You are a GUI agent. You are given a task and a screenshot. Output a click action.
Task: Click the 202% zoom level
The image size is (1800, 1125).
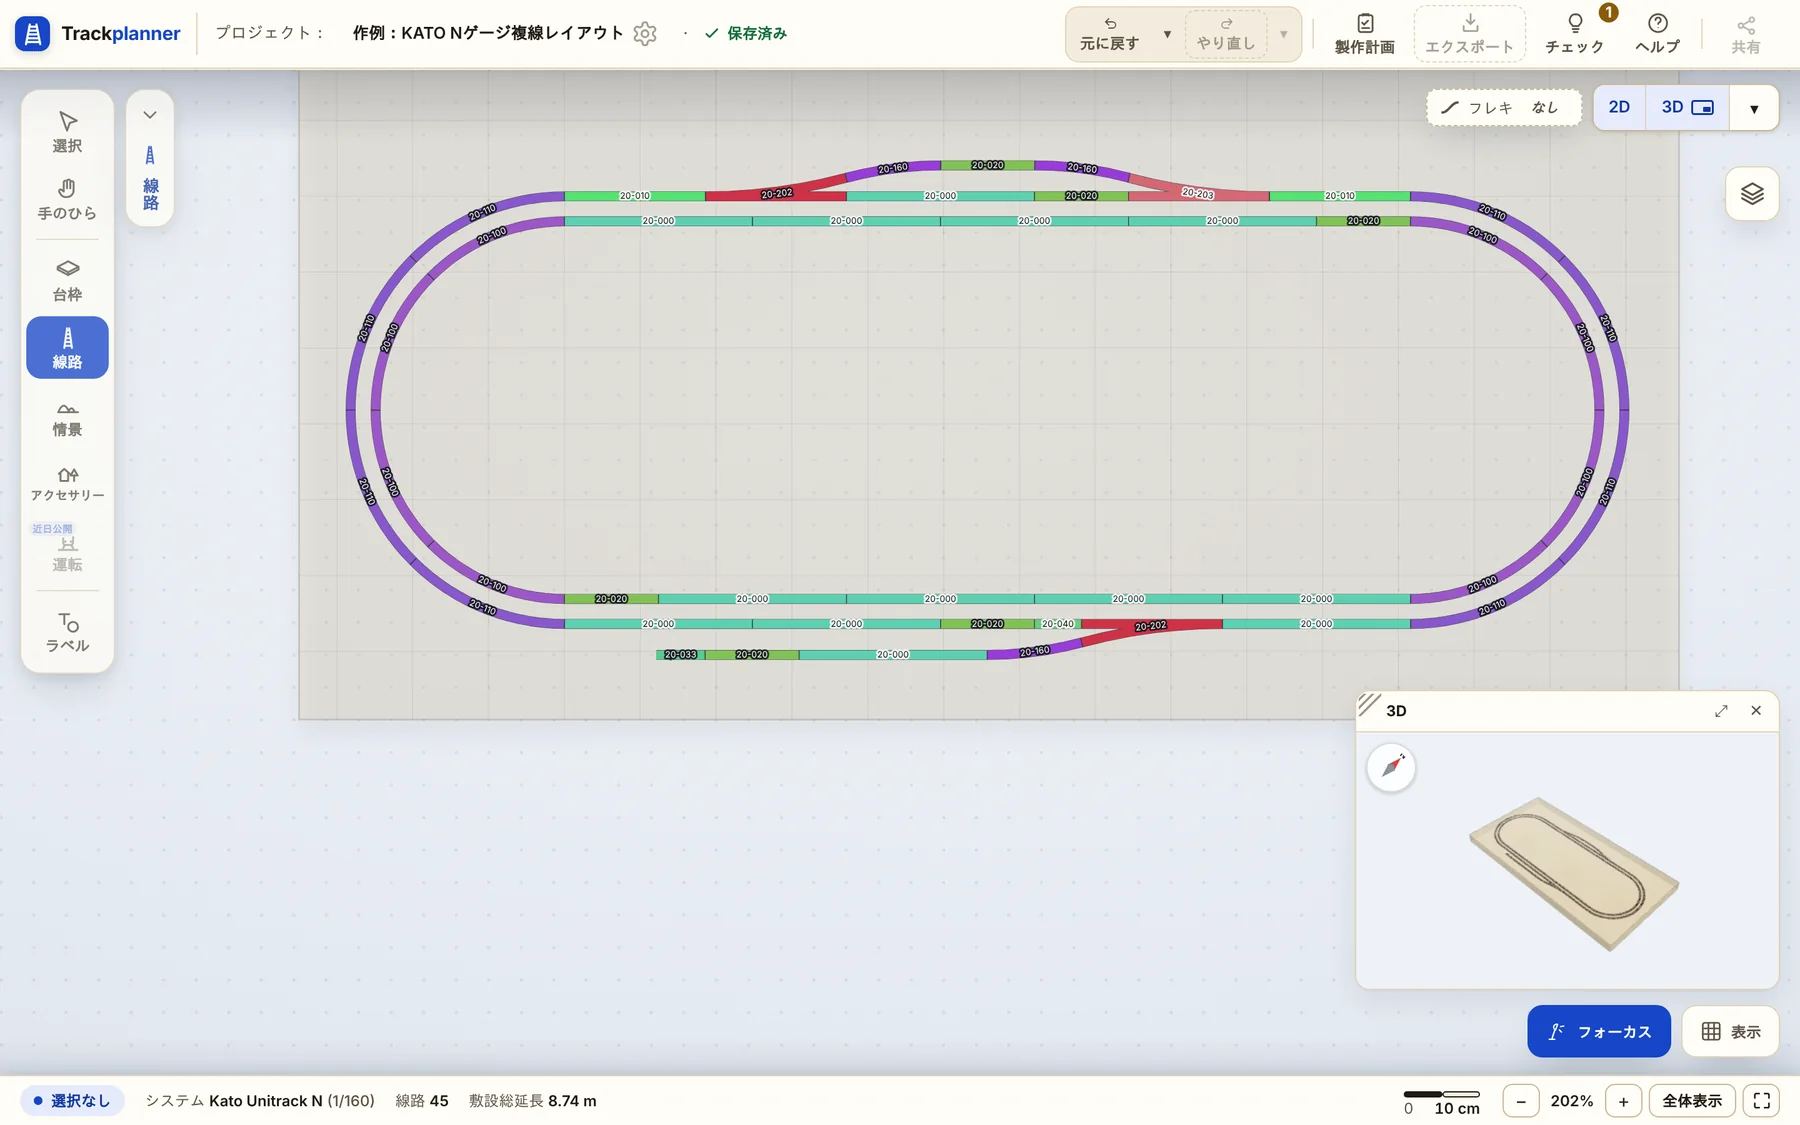point(1572,1101)
